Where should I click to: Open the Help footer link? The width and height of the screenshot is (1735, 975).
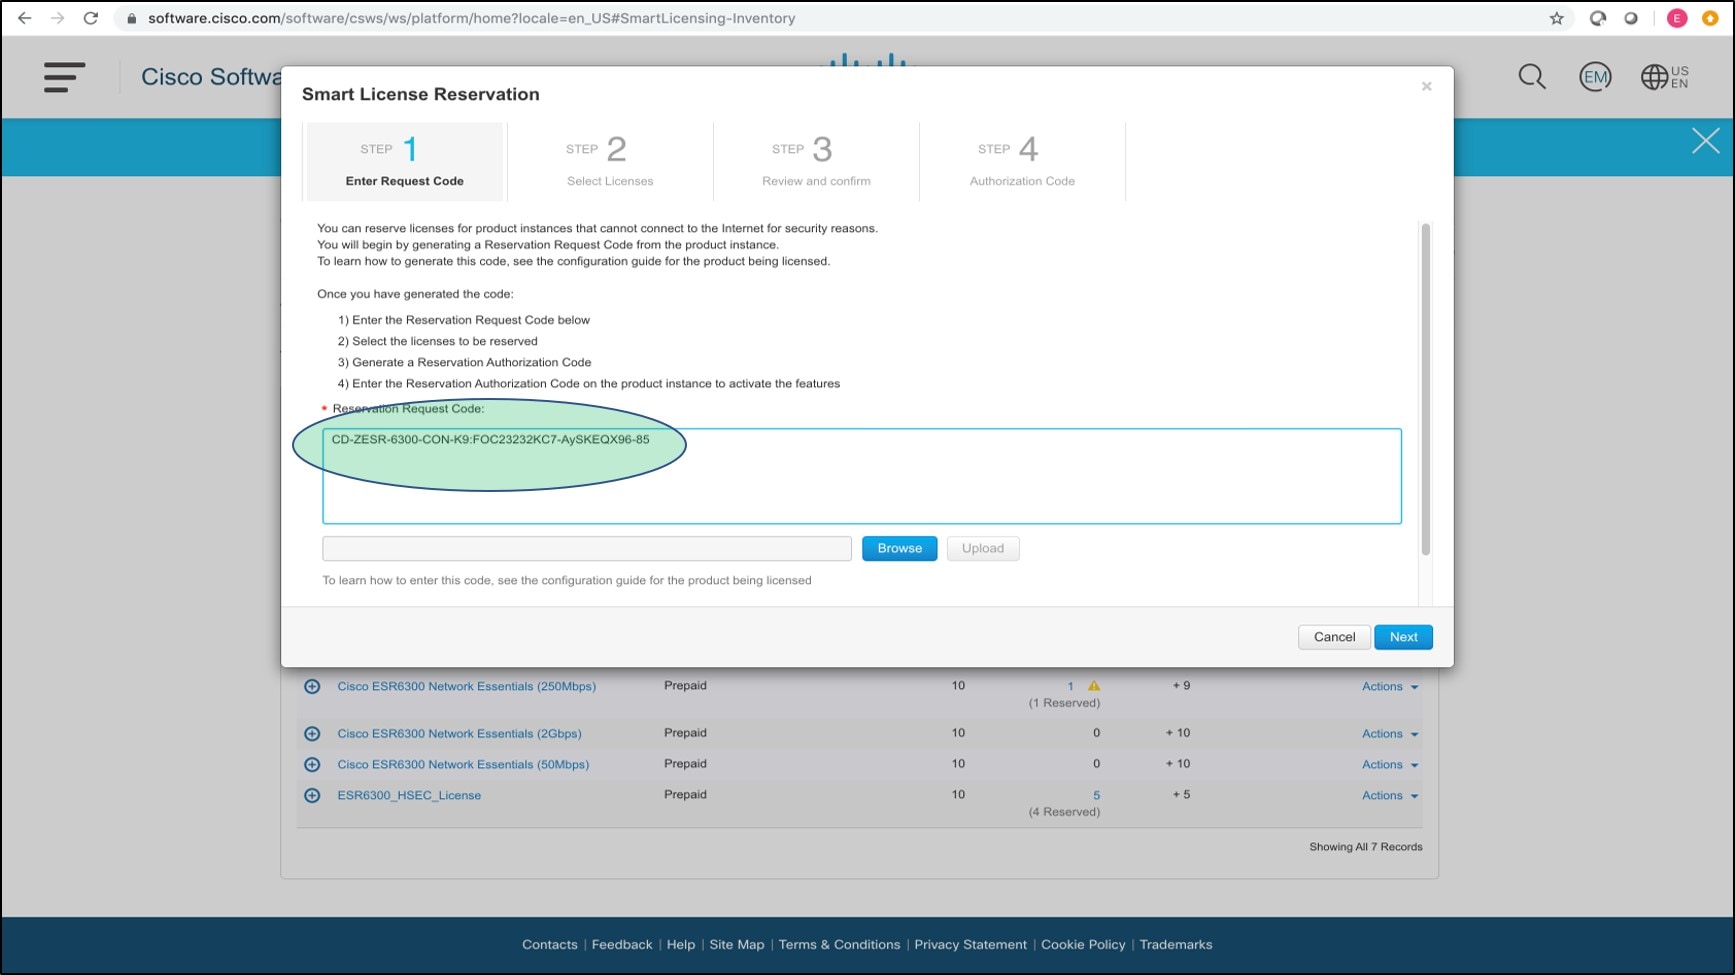[x=681, y=945]
